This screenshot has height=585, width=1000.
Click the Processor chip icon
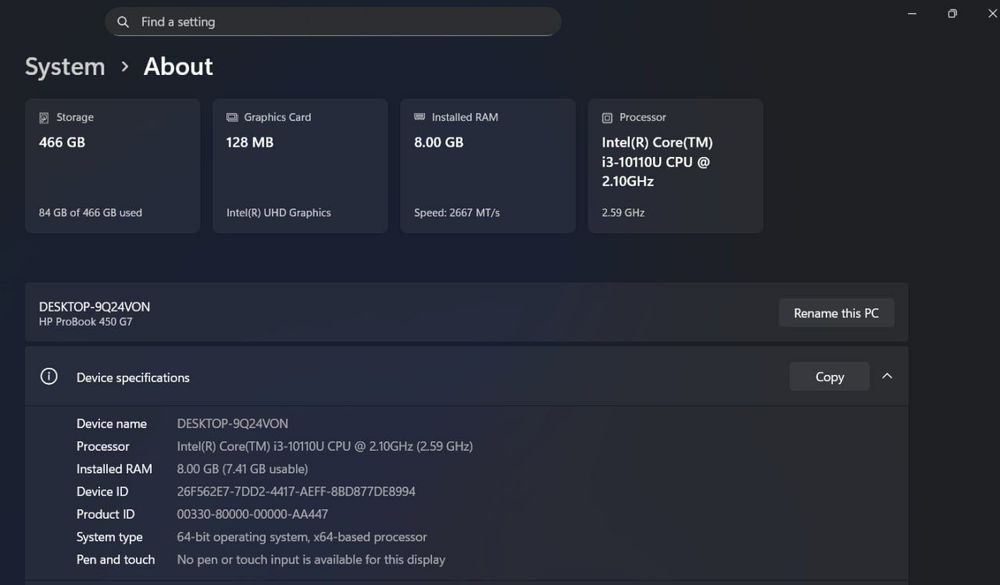(607, 118)
